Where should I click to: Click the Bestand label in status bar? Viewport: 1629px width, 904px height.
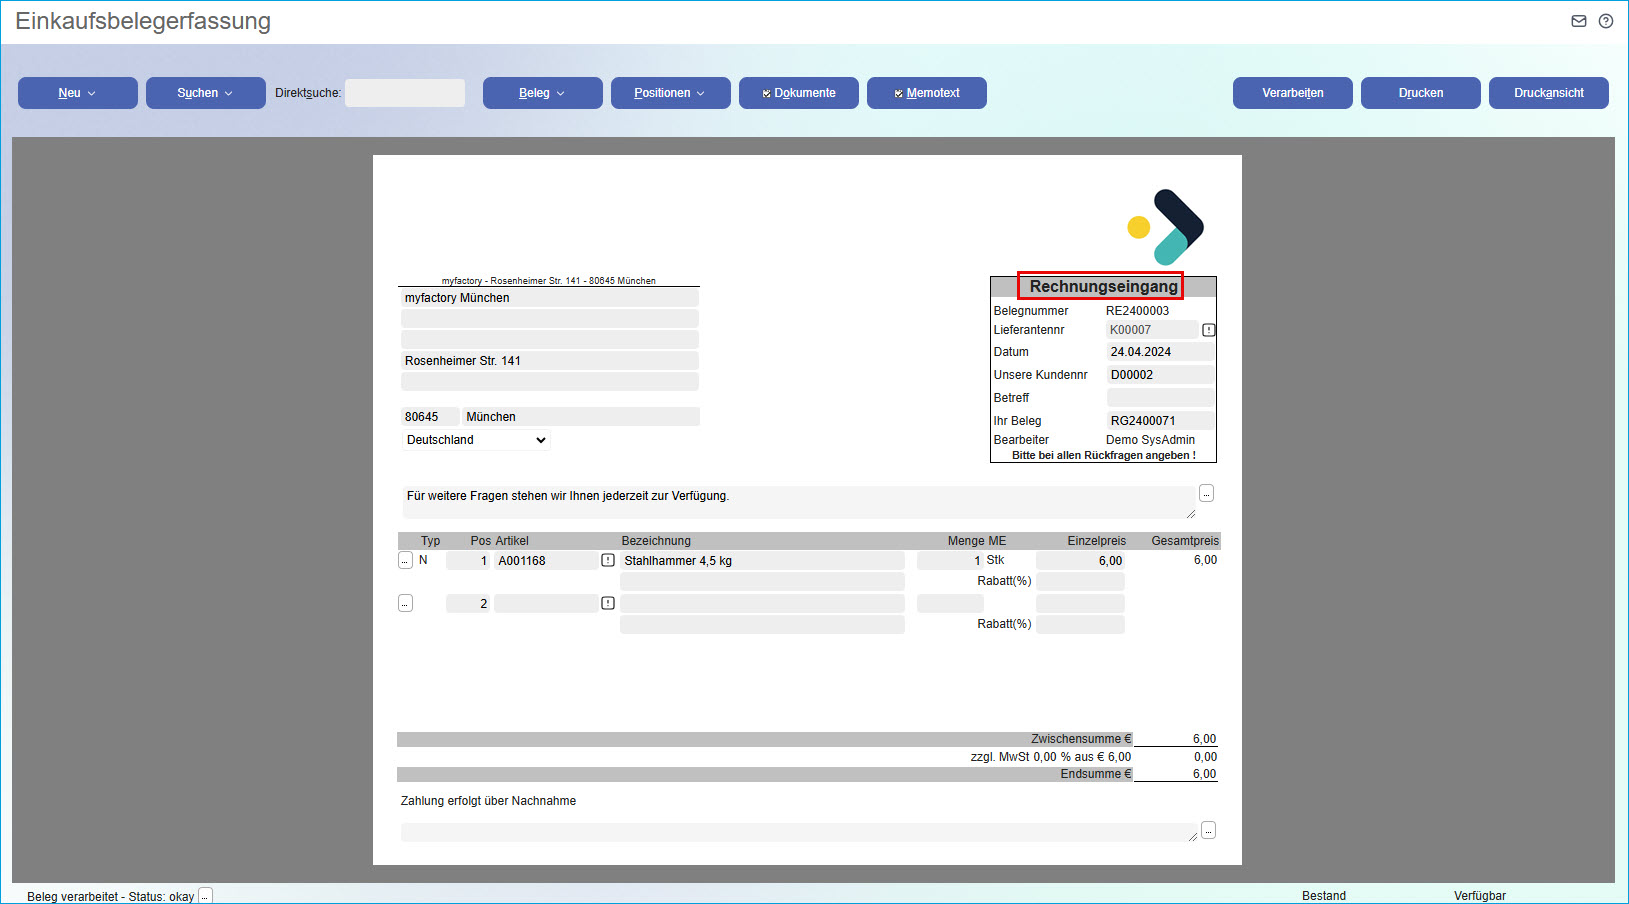coord(1324,896)
